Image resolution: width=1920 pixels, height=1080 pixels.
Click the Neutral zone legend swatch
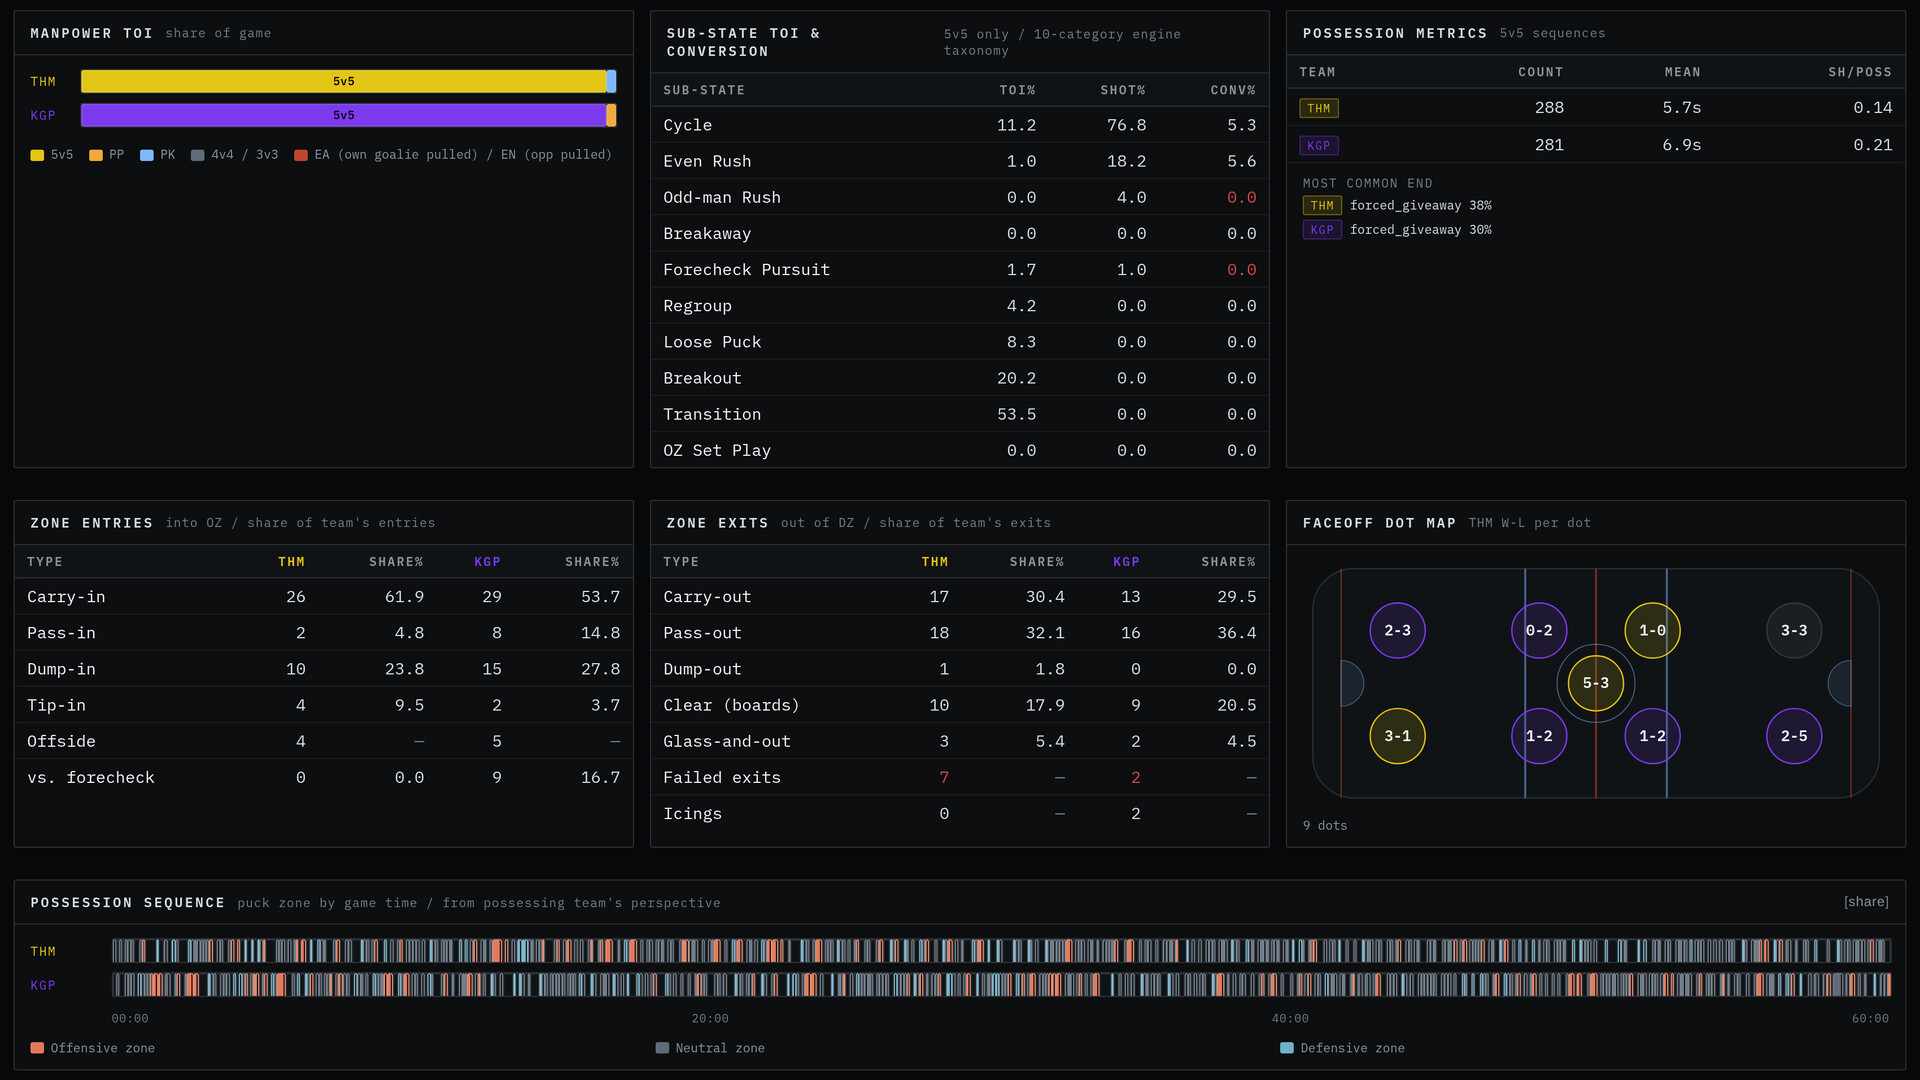coord(662,1048)
